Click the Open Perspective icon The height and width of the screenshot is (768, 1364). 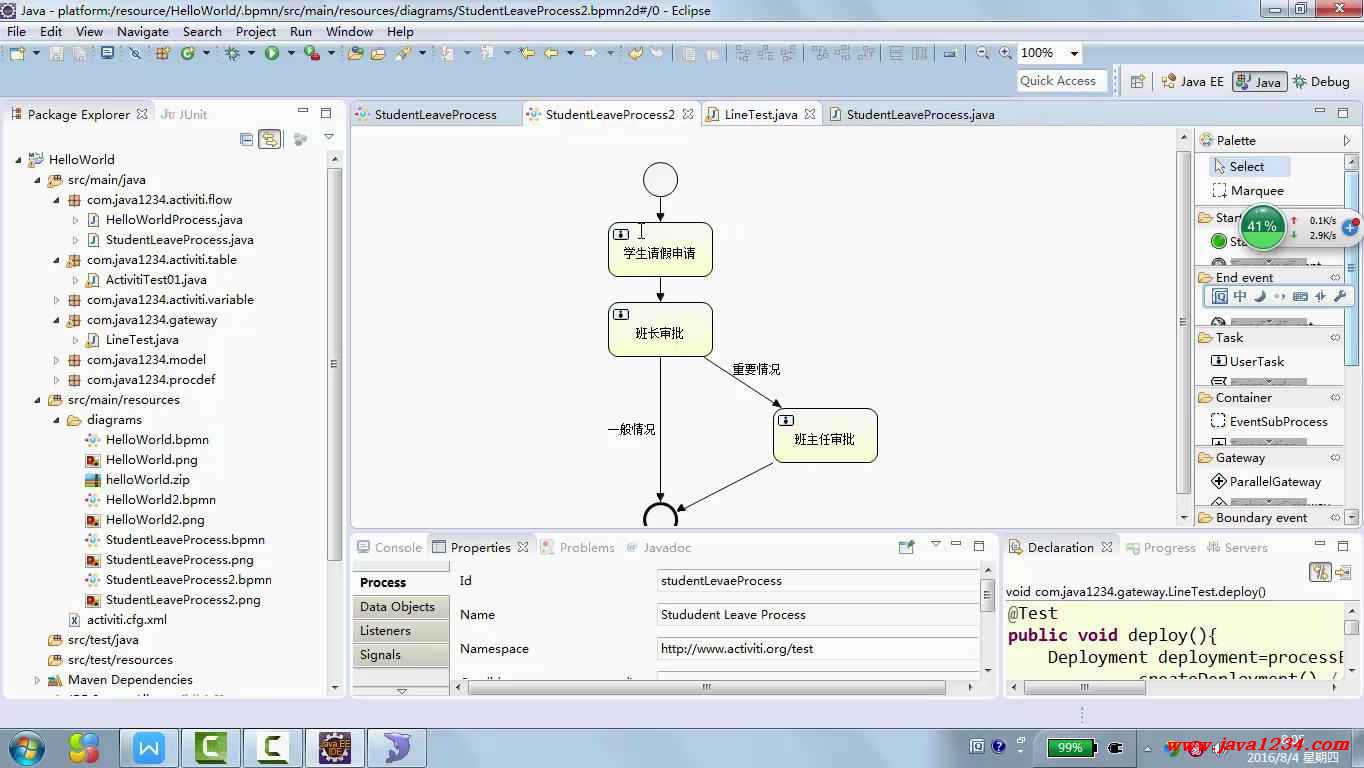pos(1137,82)
